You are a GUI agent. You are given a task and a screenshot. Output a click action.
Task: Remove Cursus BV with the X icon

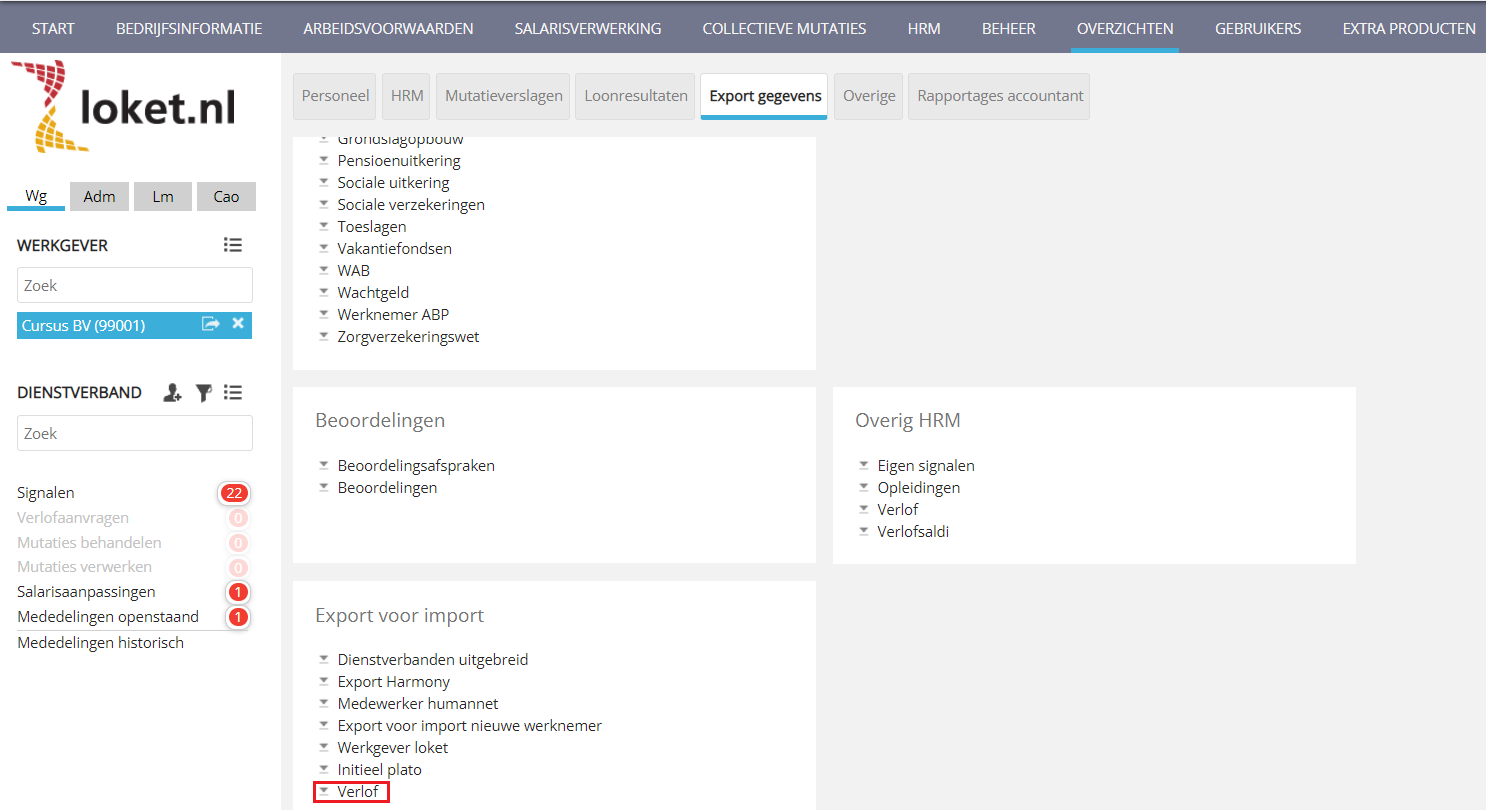(238, 324)
